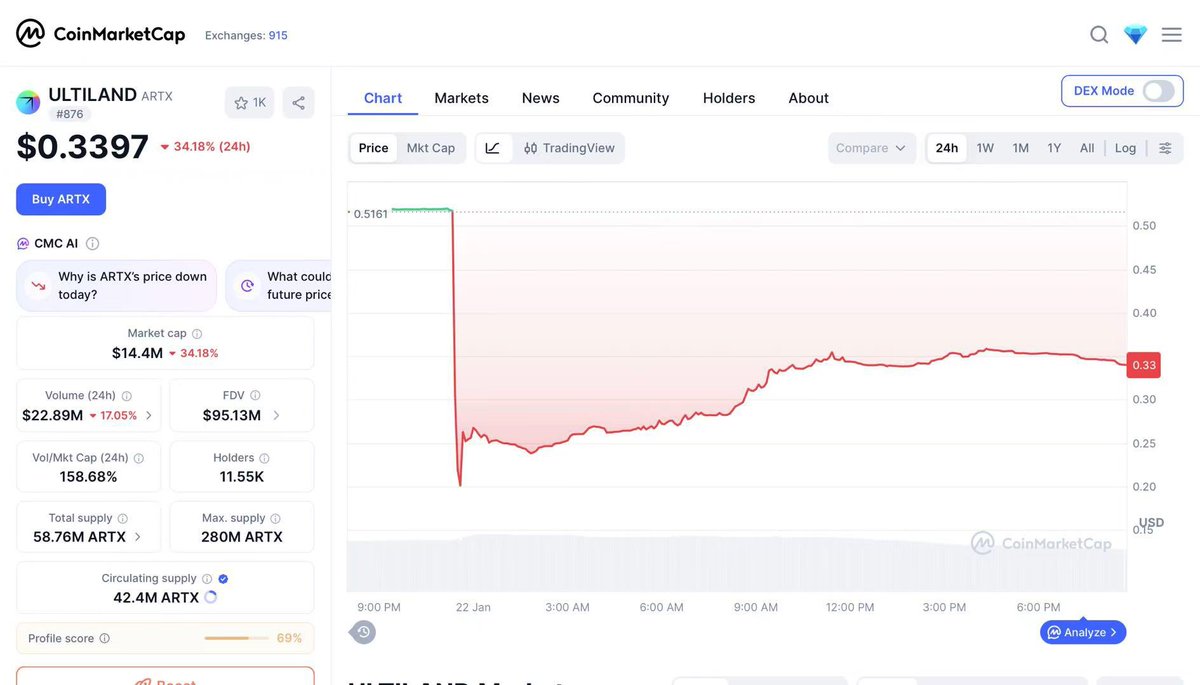The height and width of the screenshot is (685, 1200).
Task: Click Buy ARTX button
Action: pos(61,199)
